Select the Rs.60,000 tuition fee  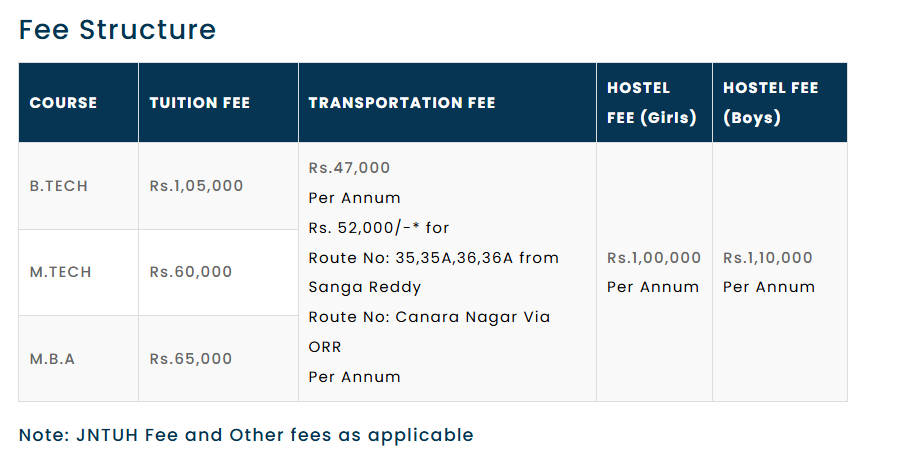point(190,272)
